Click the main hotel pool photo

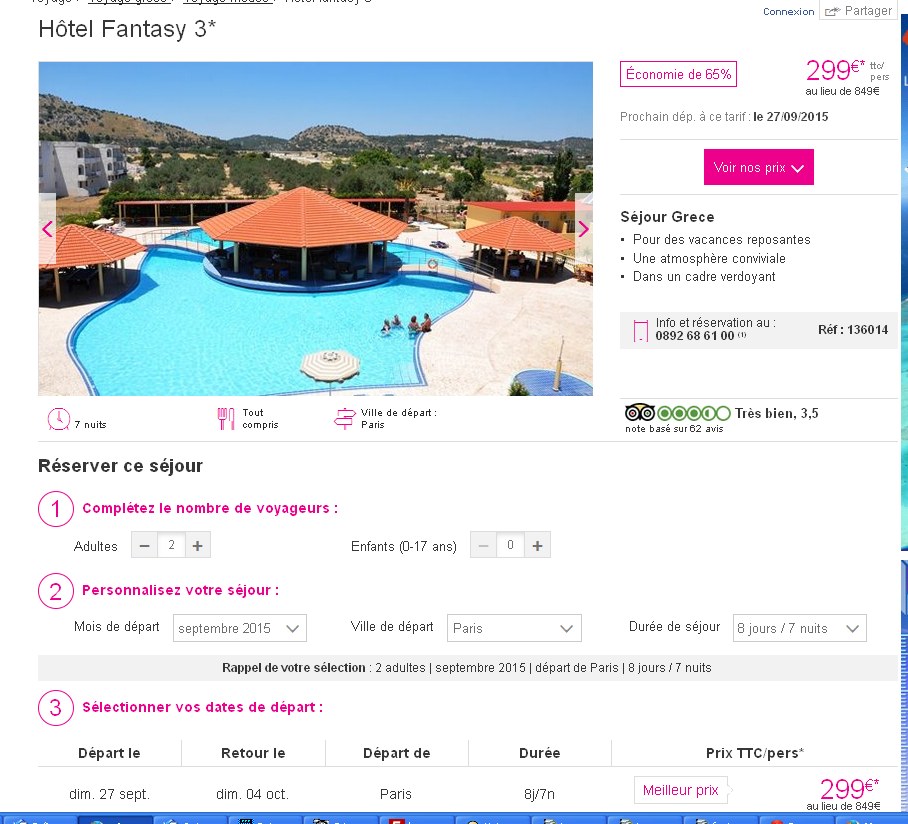pos(316,229)
